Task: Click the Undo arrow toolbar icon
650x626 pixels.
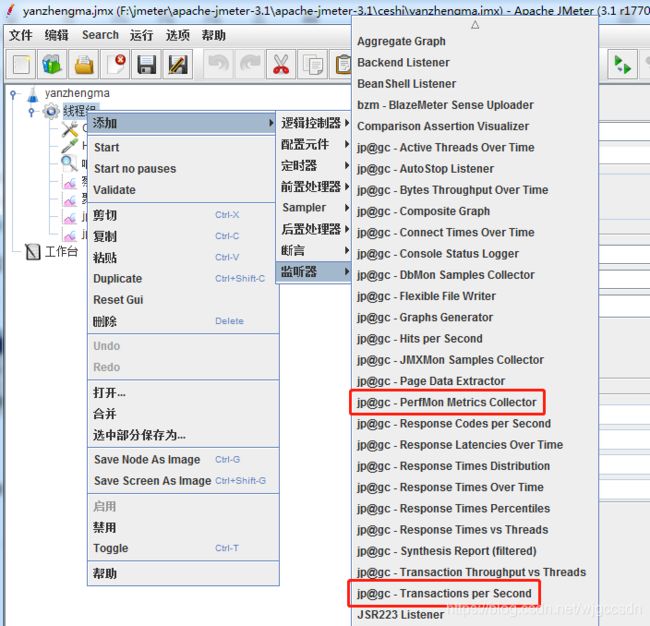Action: [218, 65]
